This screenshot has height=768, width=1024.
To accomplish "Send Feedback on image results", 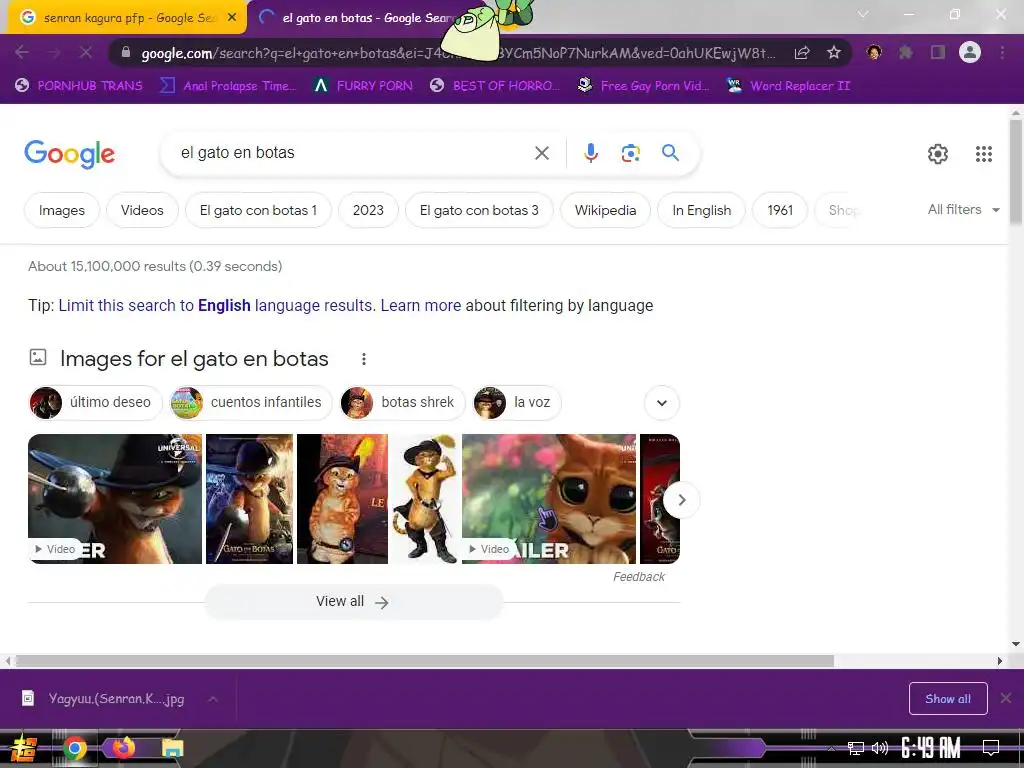I will click(639, 577).
